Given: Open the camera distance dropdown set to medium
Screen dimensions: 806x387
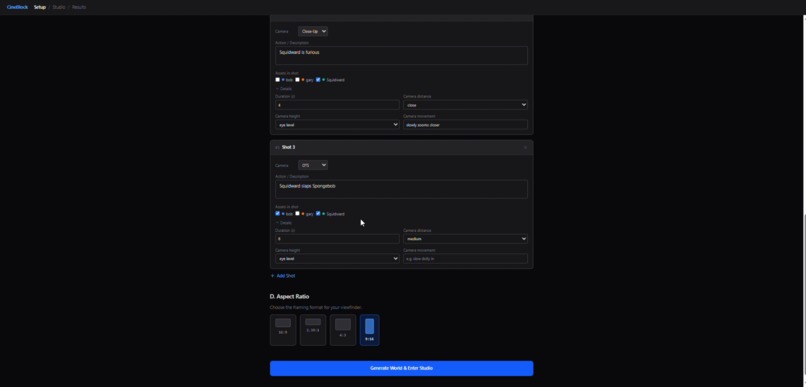Looking at the screenshot, I should [x=465, y=239].
